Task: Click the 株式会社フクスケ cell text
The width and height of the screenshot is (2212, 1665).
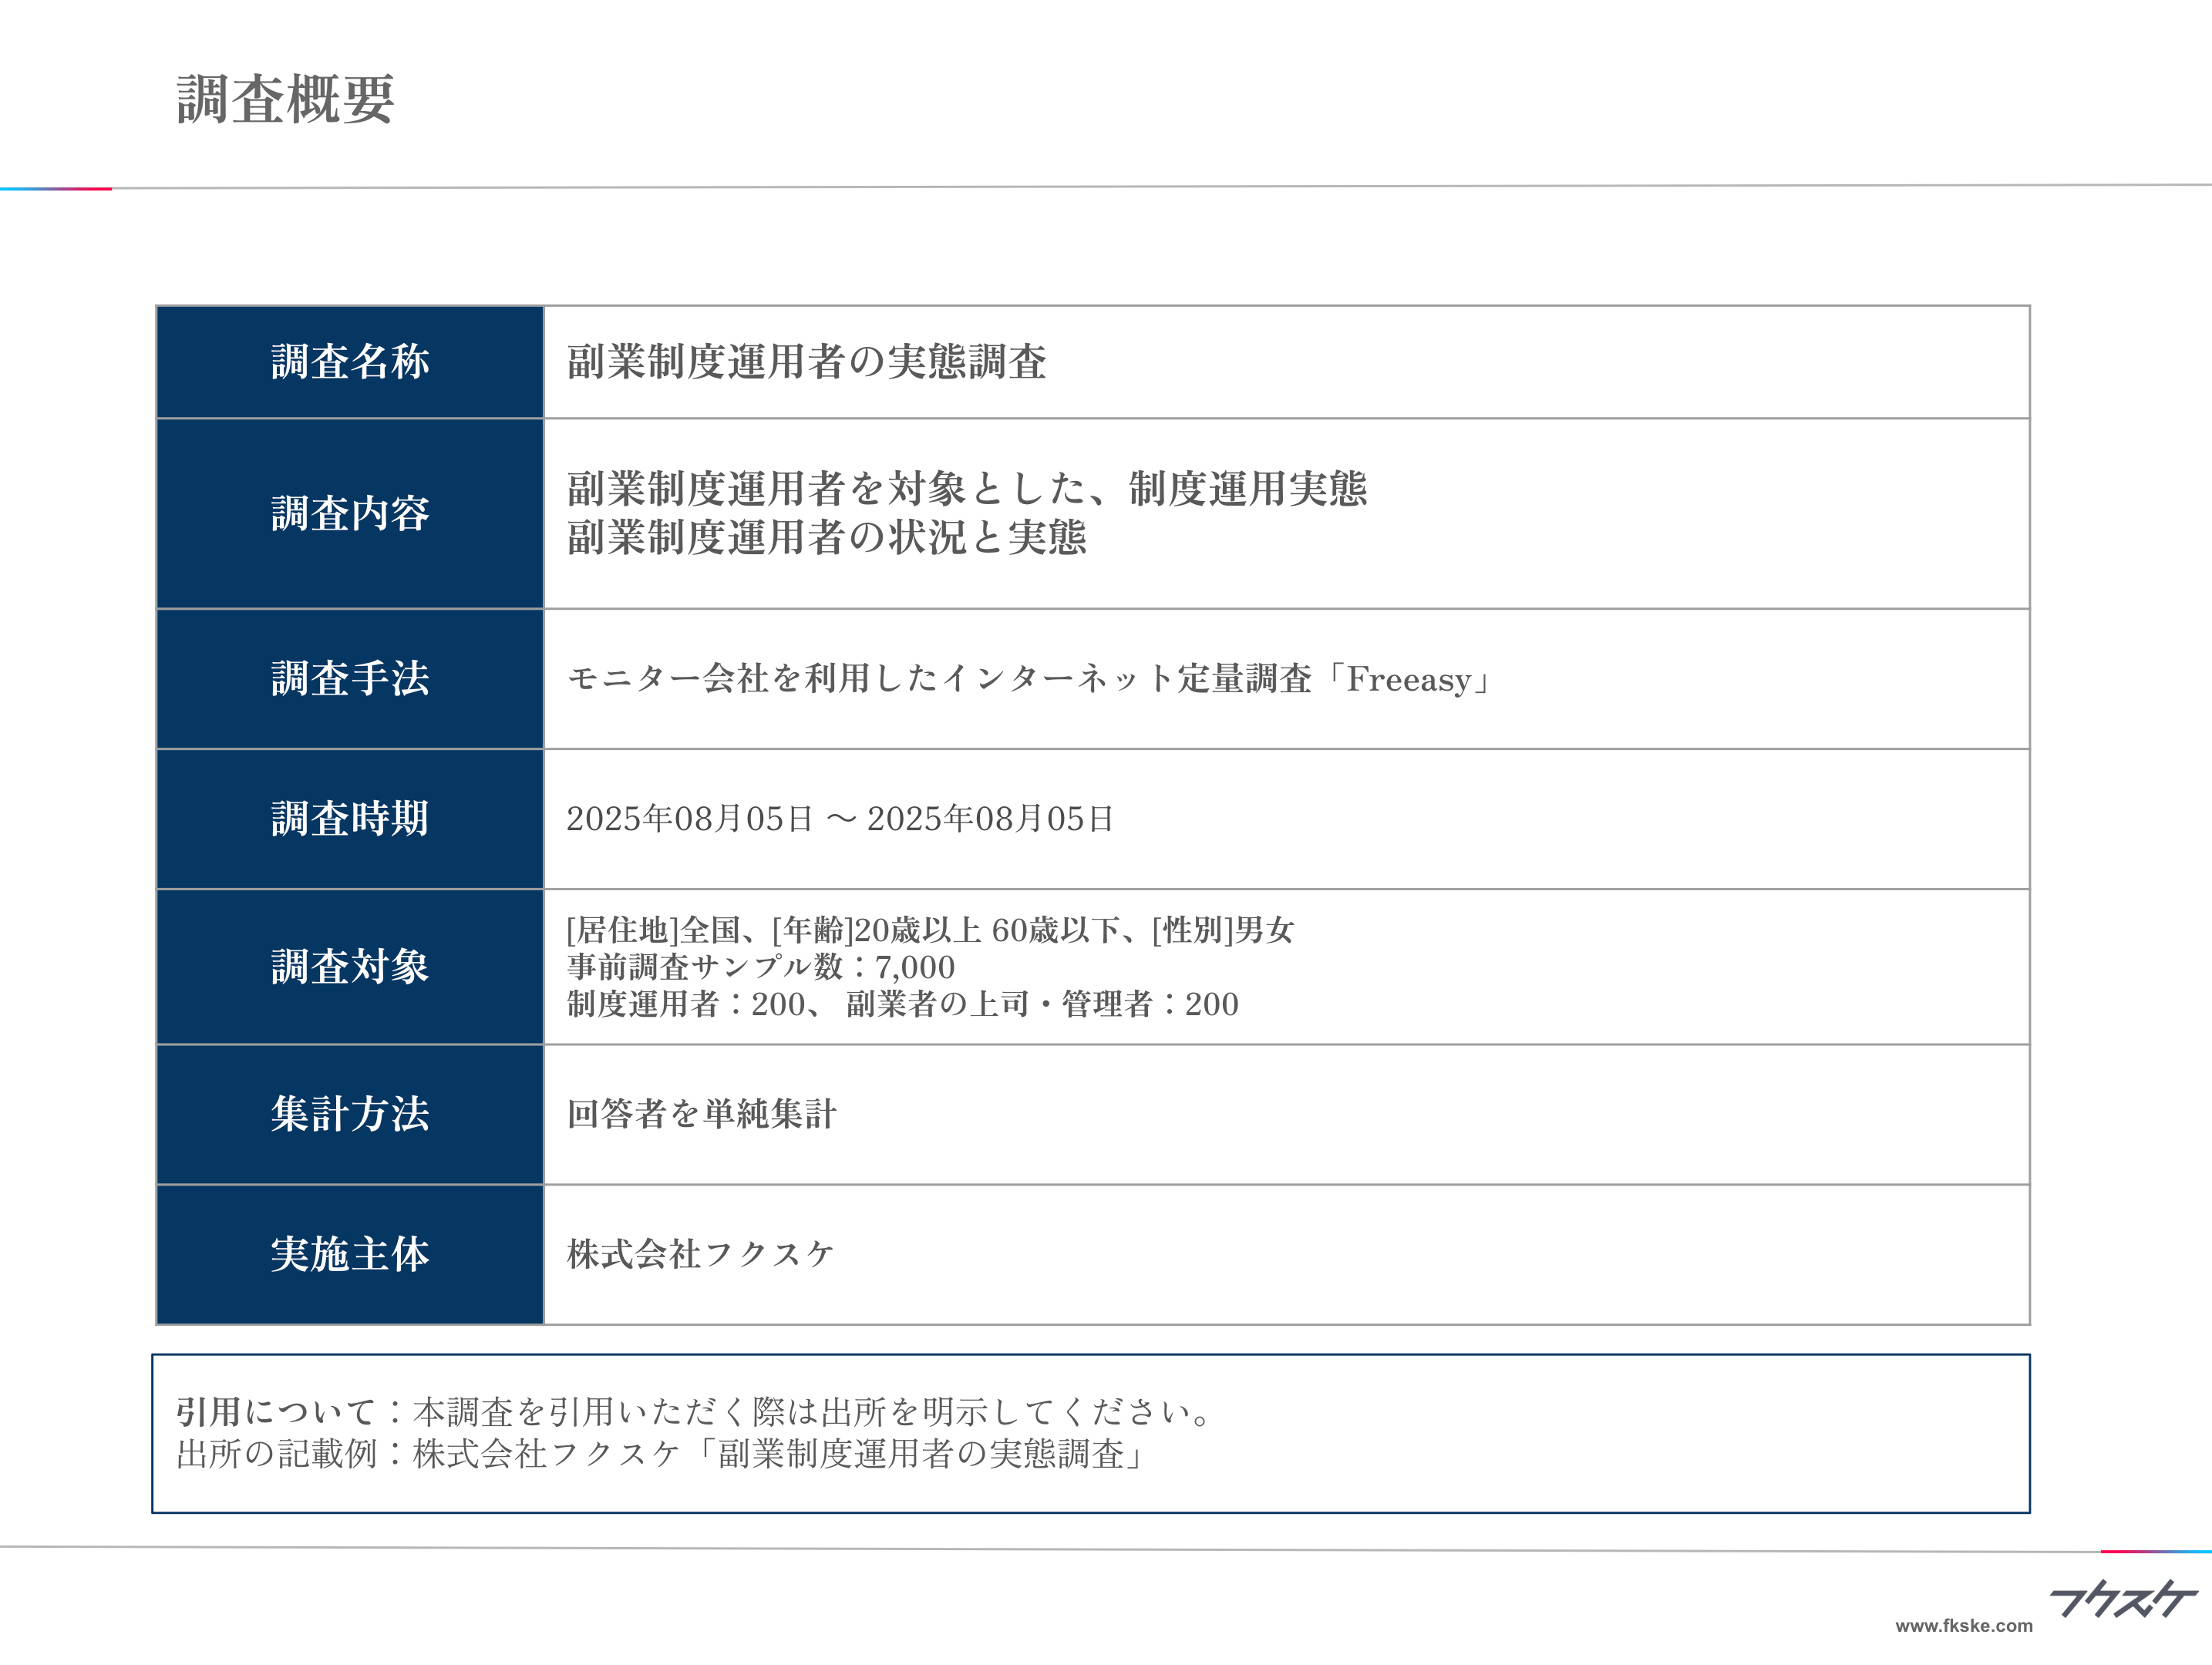Action: point(700,1254)
